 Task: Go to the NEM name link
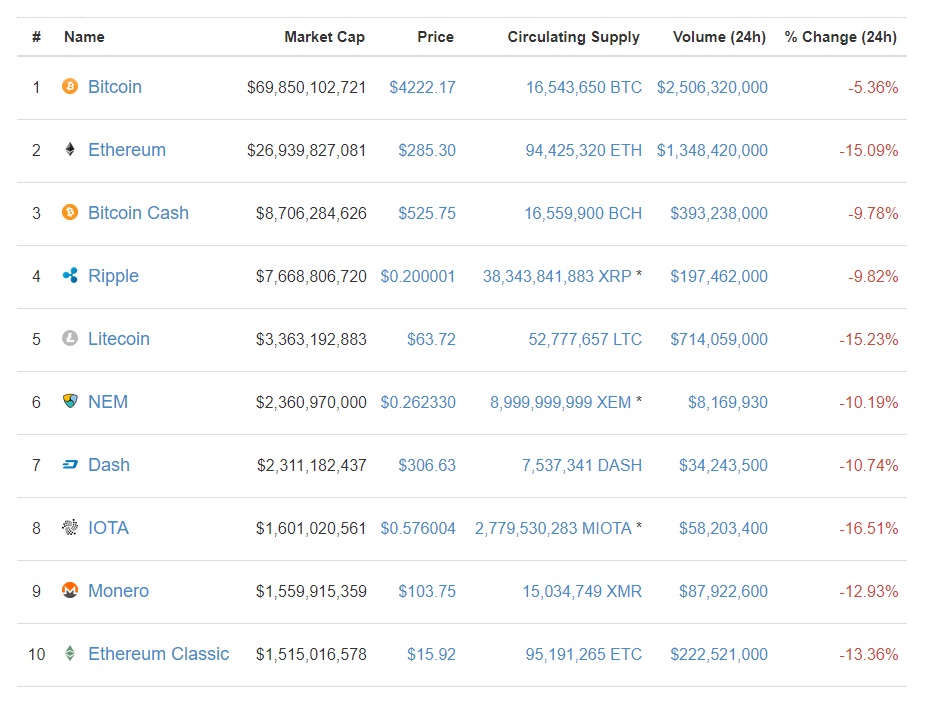point(108,402)
